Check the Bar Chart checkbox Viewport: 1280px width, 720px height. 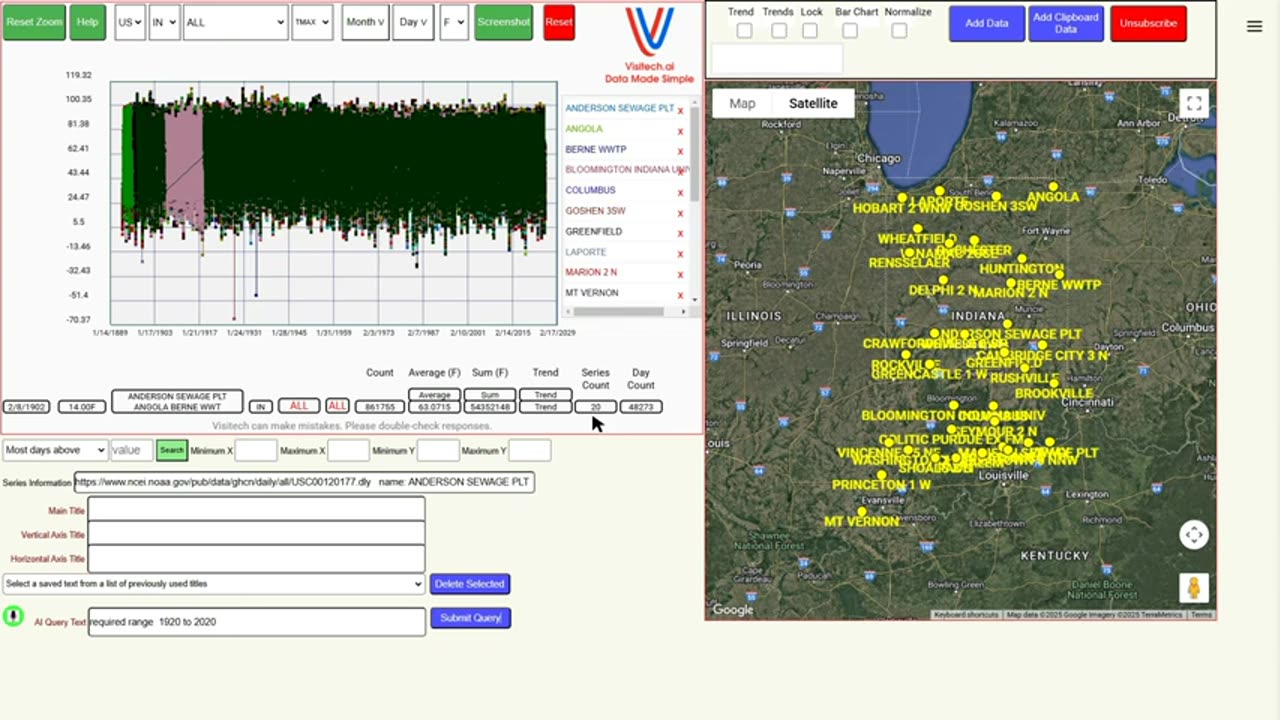(850, 31)
